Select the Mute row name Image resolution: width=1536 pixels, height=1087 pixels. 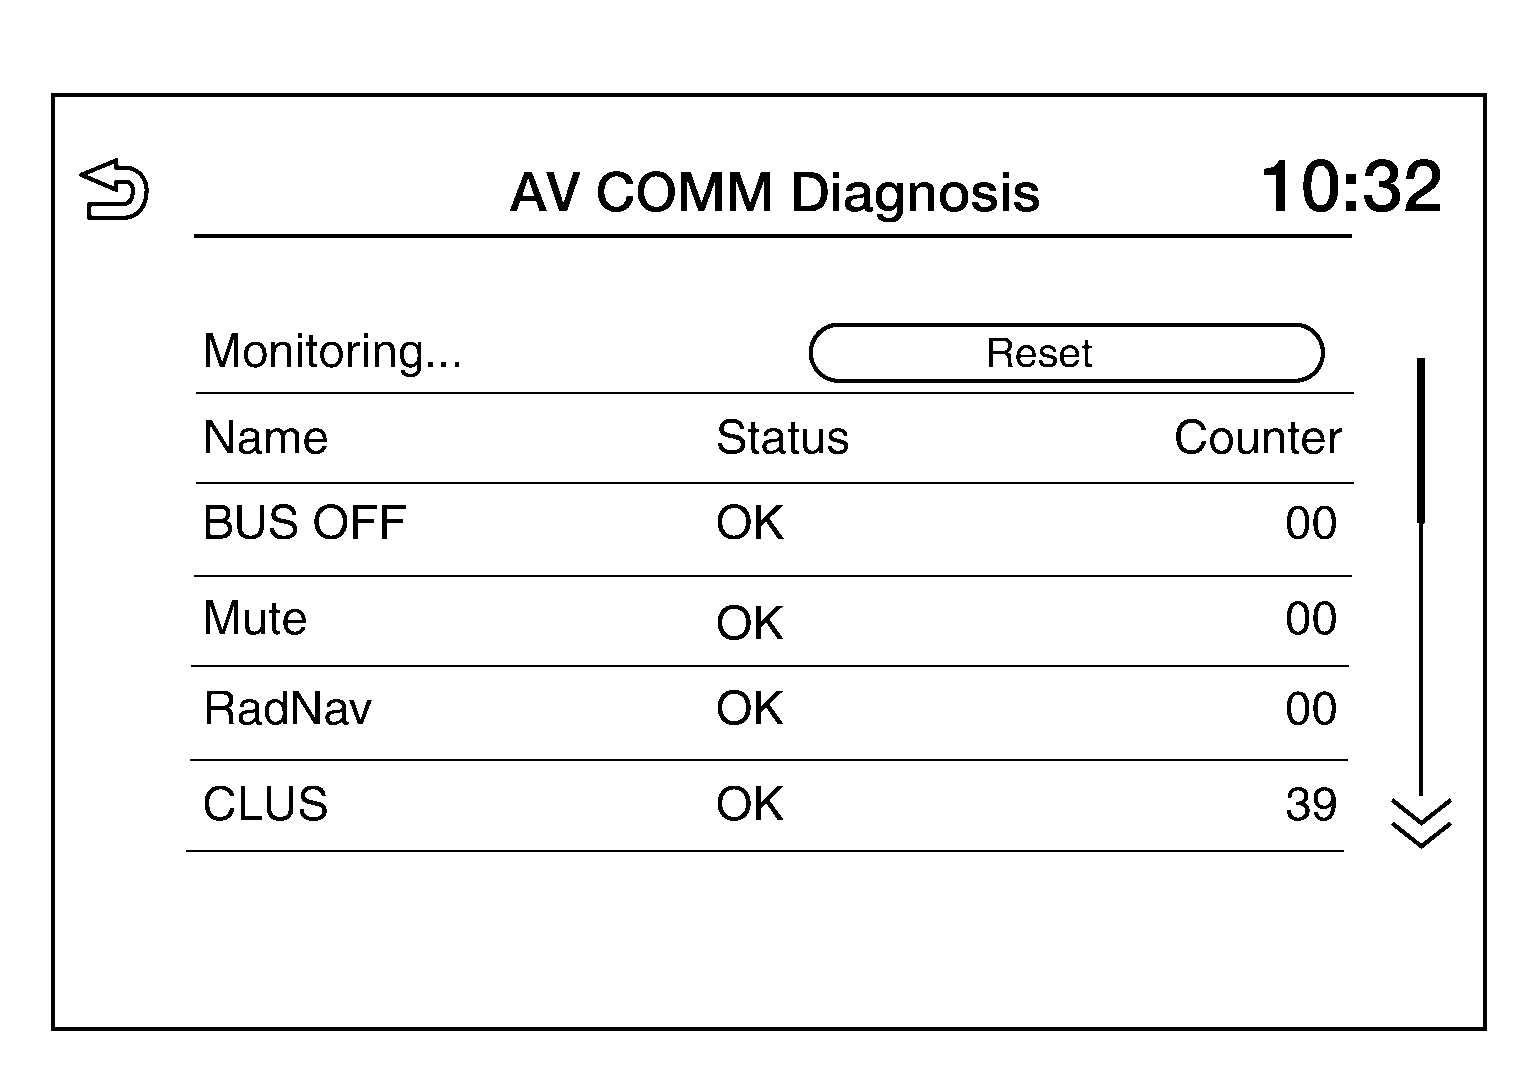point(255,618)
